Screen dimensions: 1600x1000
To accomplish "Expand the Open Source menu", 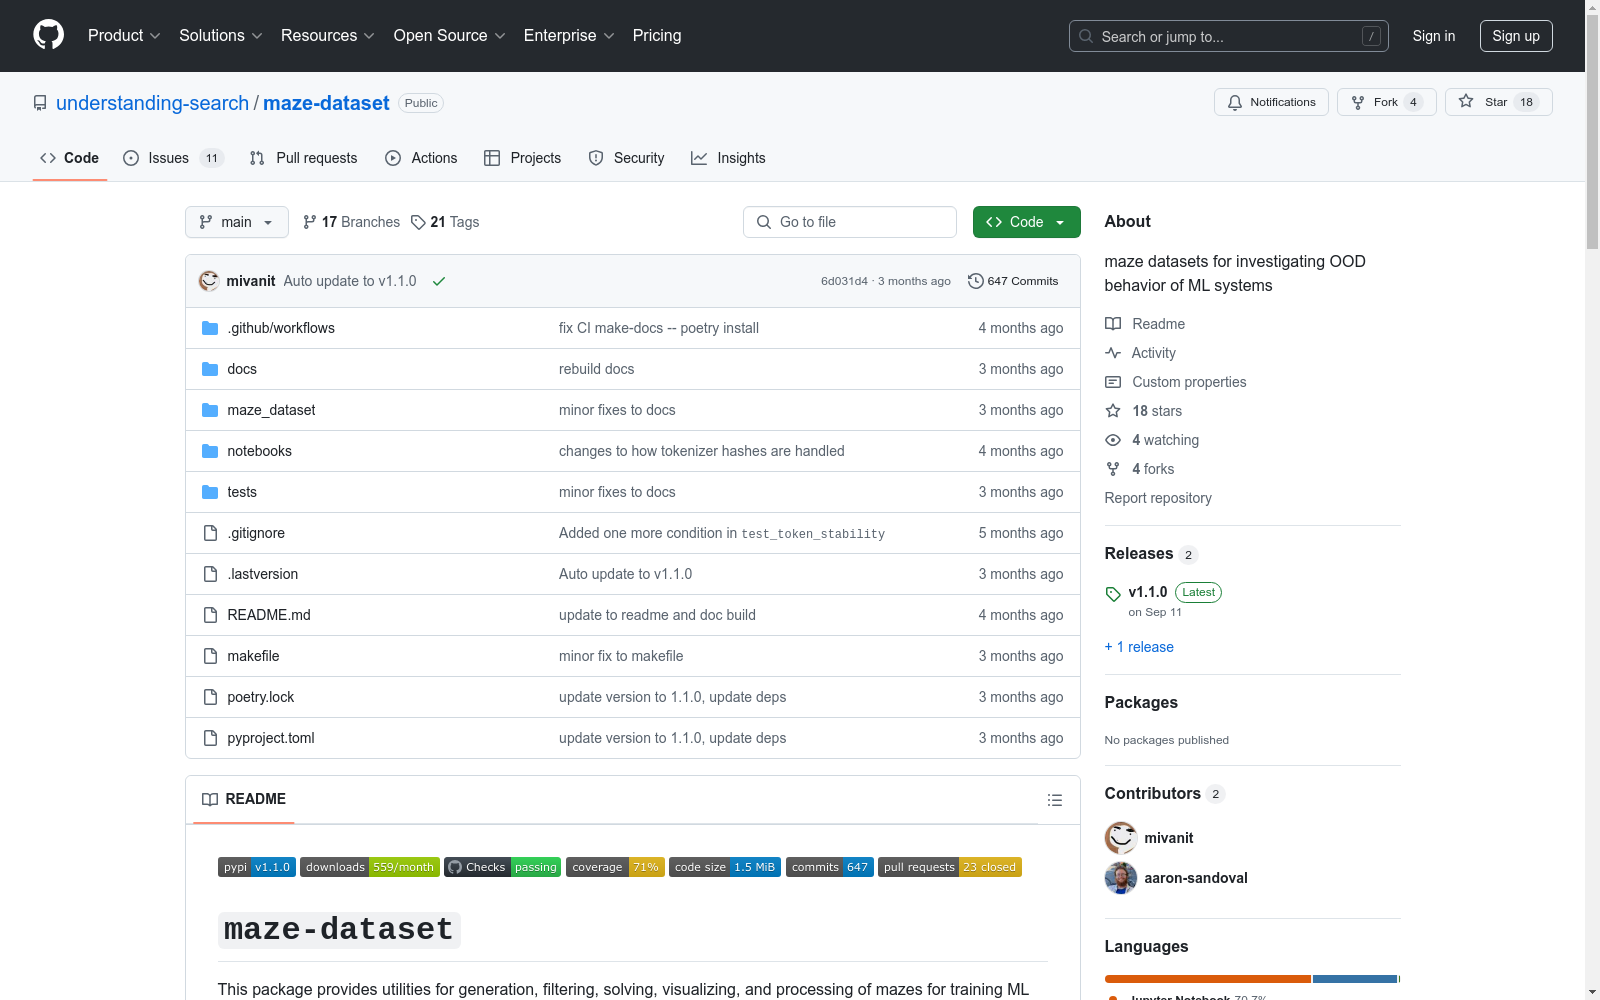I will tap(450, 35).
